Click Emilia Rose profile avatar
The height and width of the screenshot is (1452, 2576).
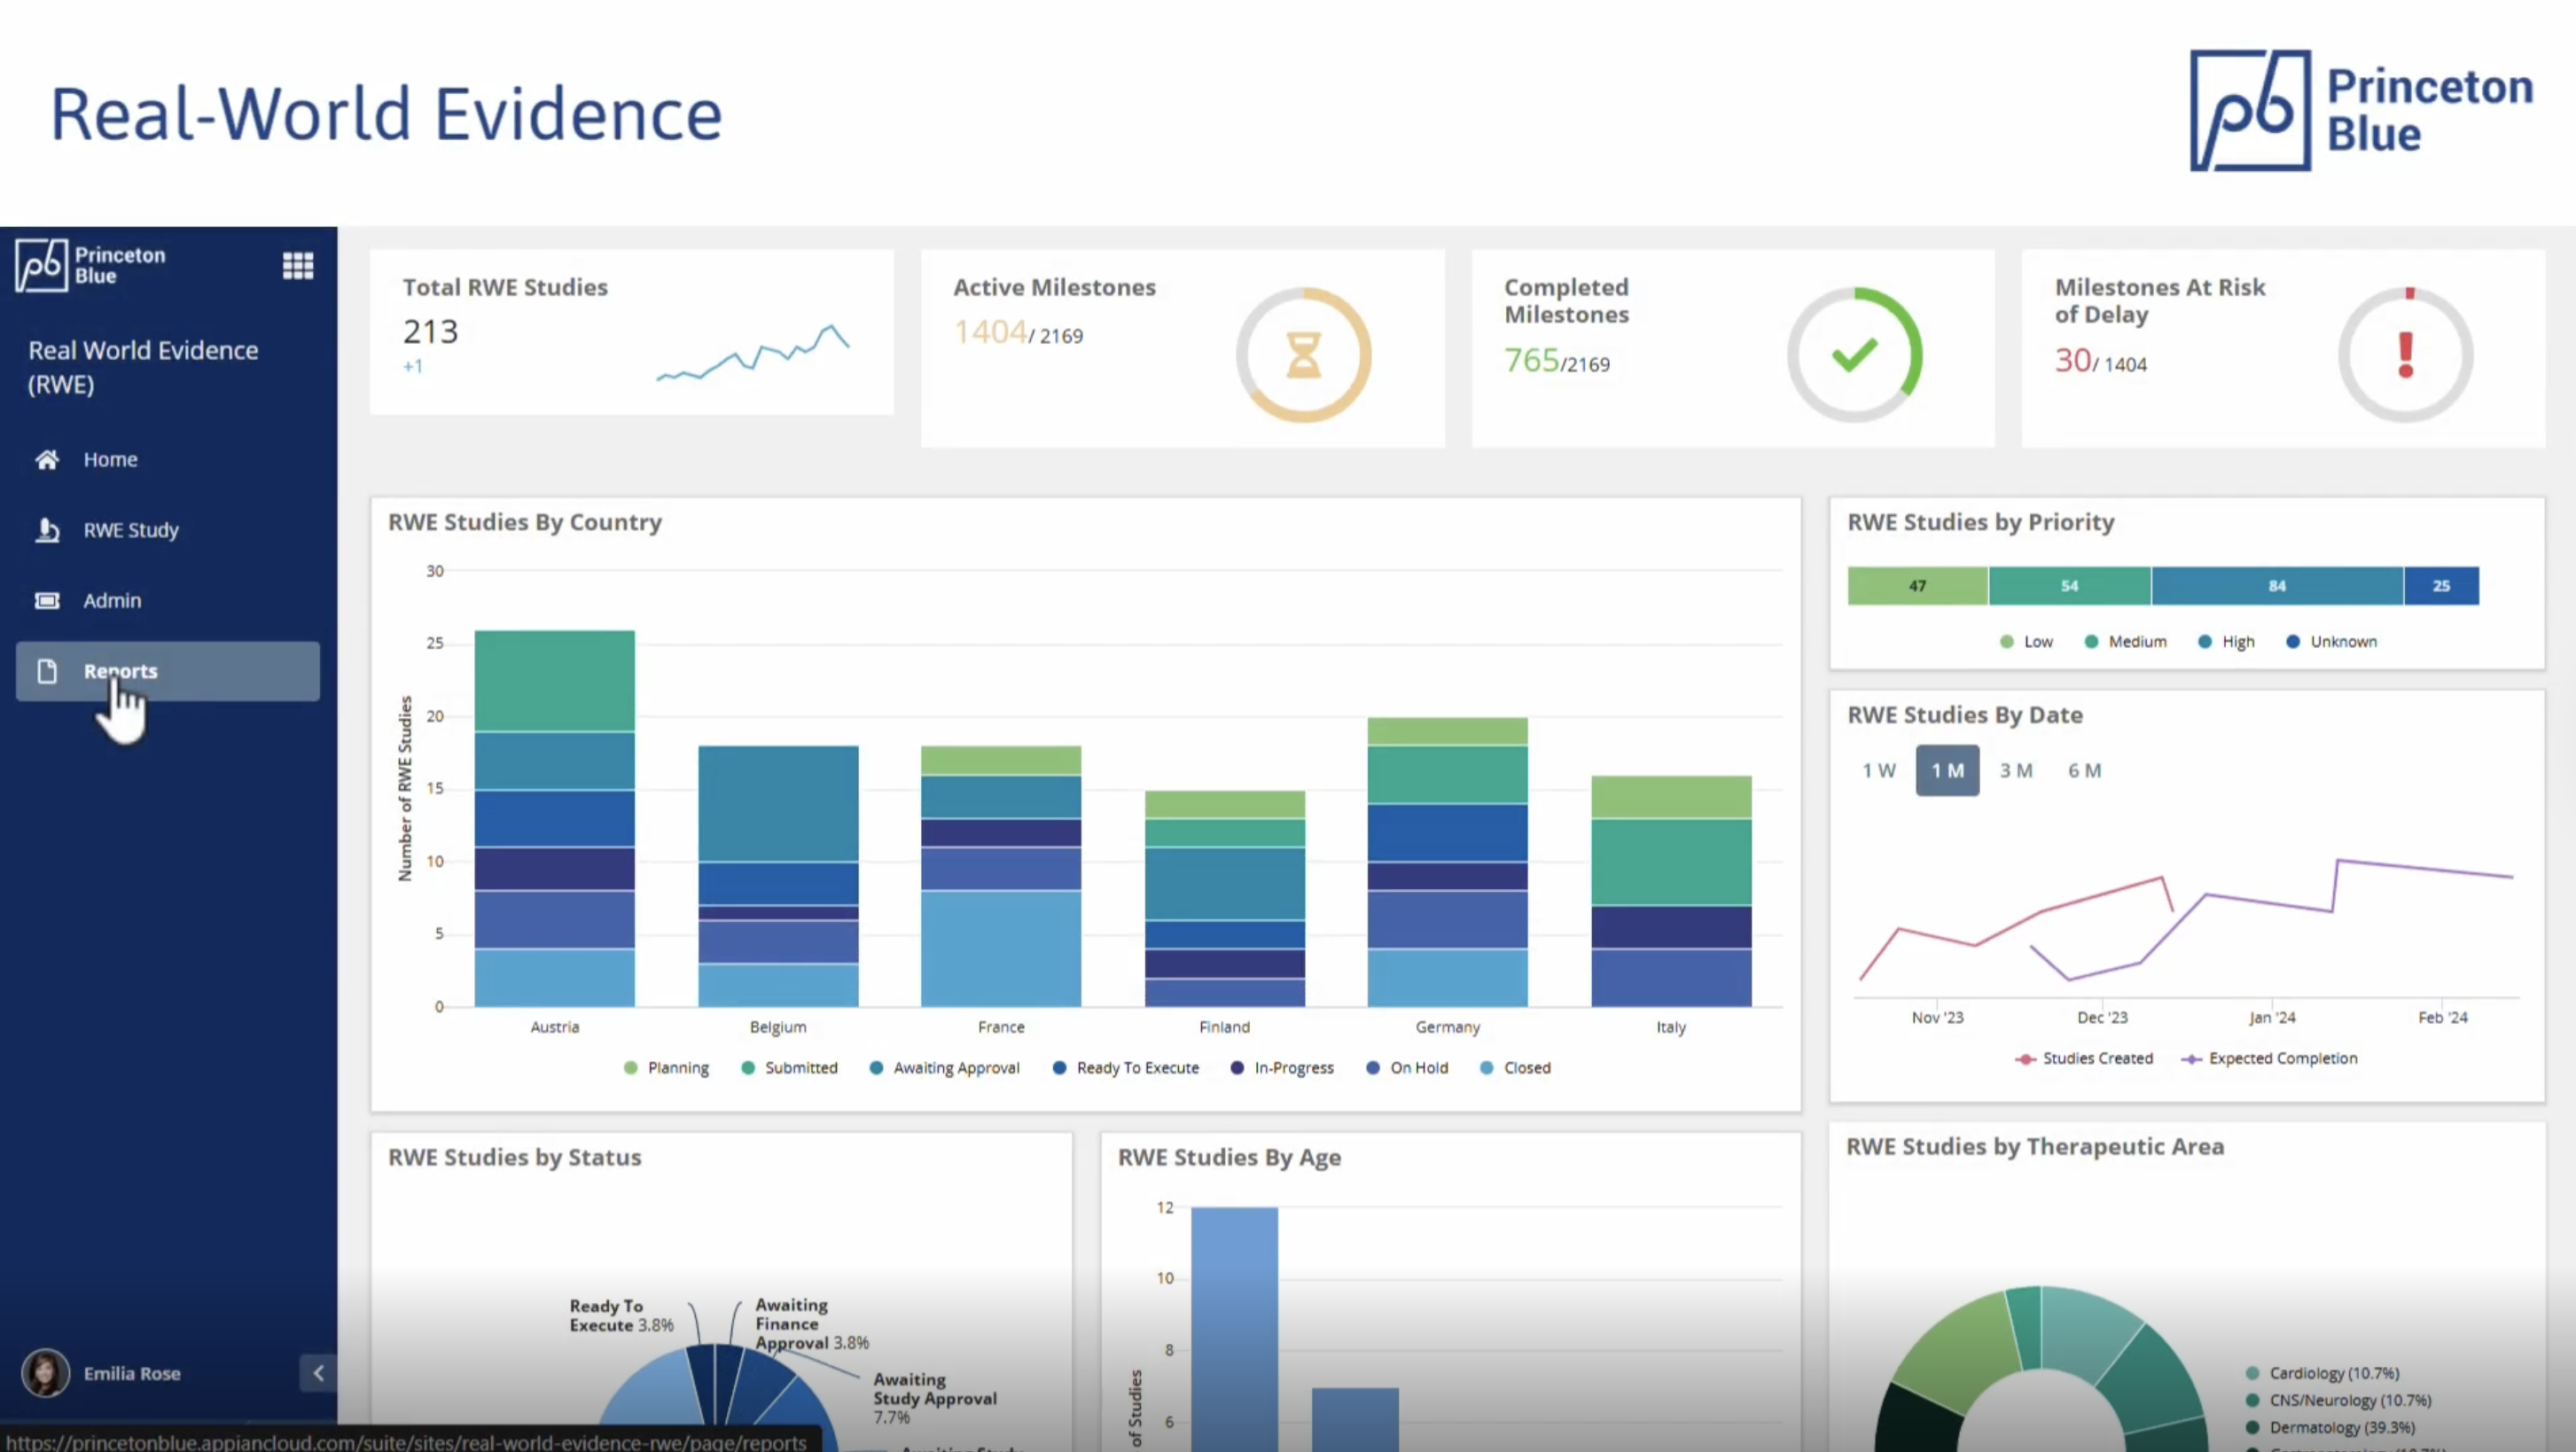click(x=45, y=1373)
